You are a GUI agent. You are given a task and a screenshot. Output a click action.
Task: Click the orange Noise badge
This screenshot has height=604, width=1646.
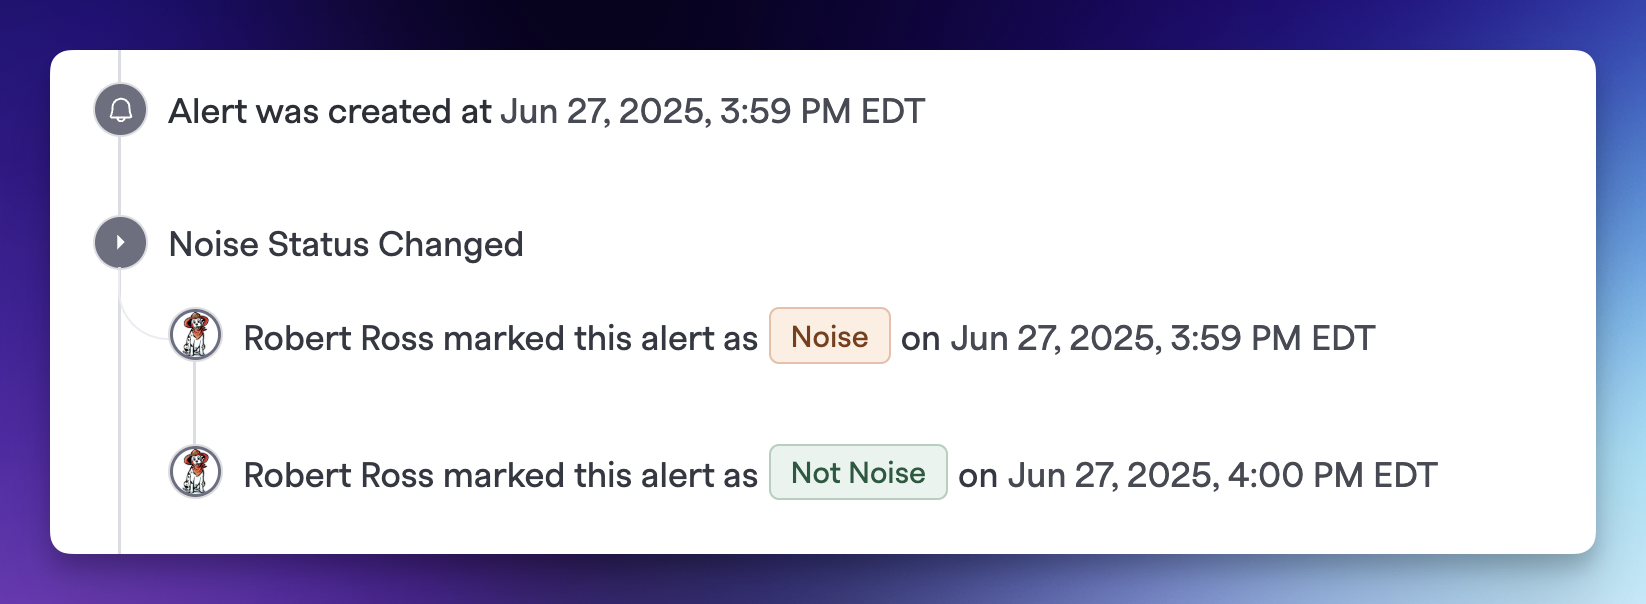(x=830, y=336)
